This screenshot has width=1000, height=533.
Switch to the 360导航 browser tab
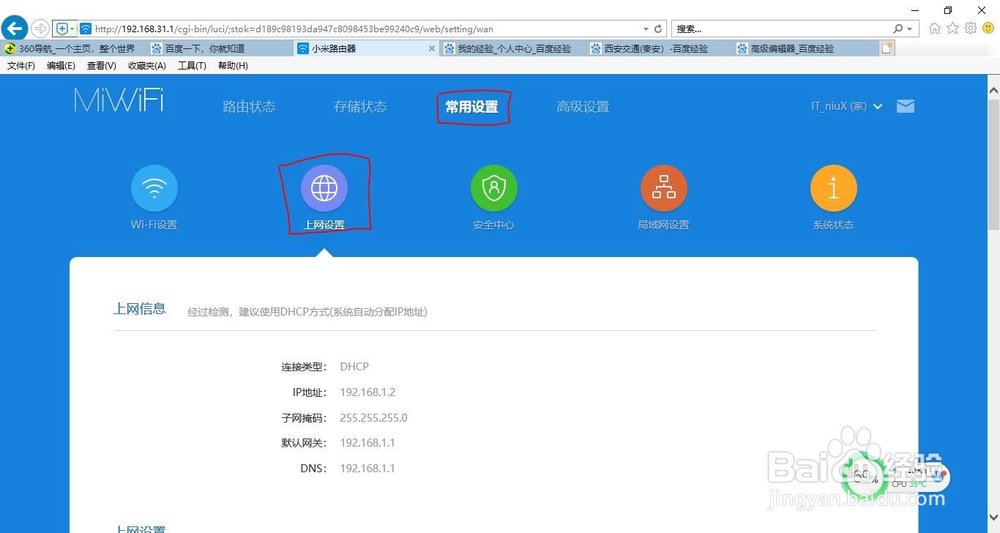[x=73, y=48]
